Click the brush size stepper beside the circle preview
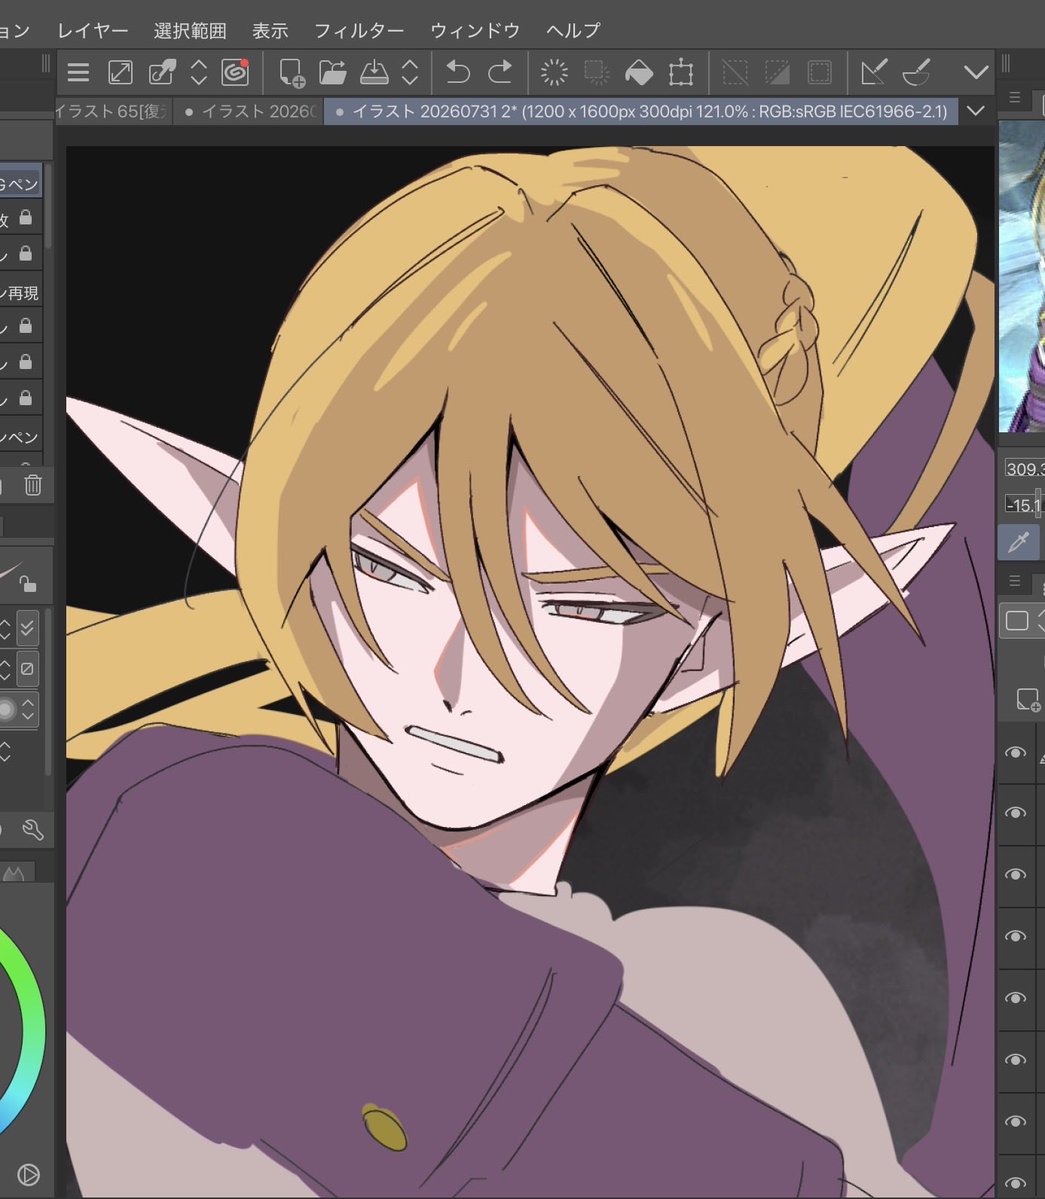 click(x=28, y=710)
